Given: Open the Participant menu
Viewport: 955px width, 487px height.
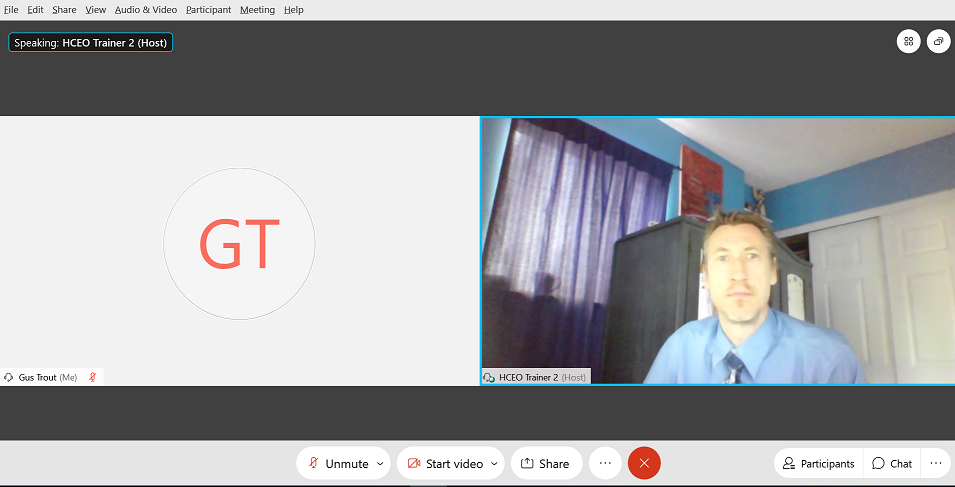Looking at the screenshot, I should [x=208, y=9].
